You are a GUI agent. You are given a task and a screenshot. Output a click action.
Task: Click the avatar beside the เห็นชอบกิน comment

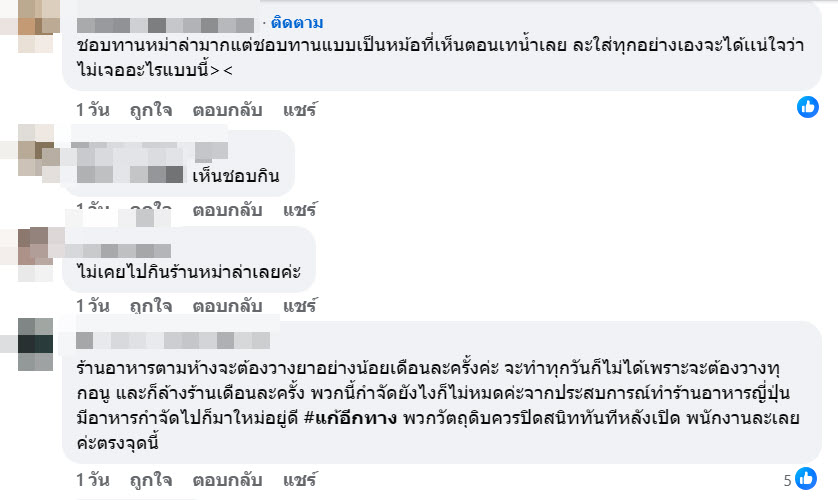tap(28, 154)
